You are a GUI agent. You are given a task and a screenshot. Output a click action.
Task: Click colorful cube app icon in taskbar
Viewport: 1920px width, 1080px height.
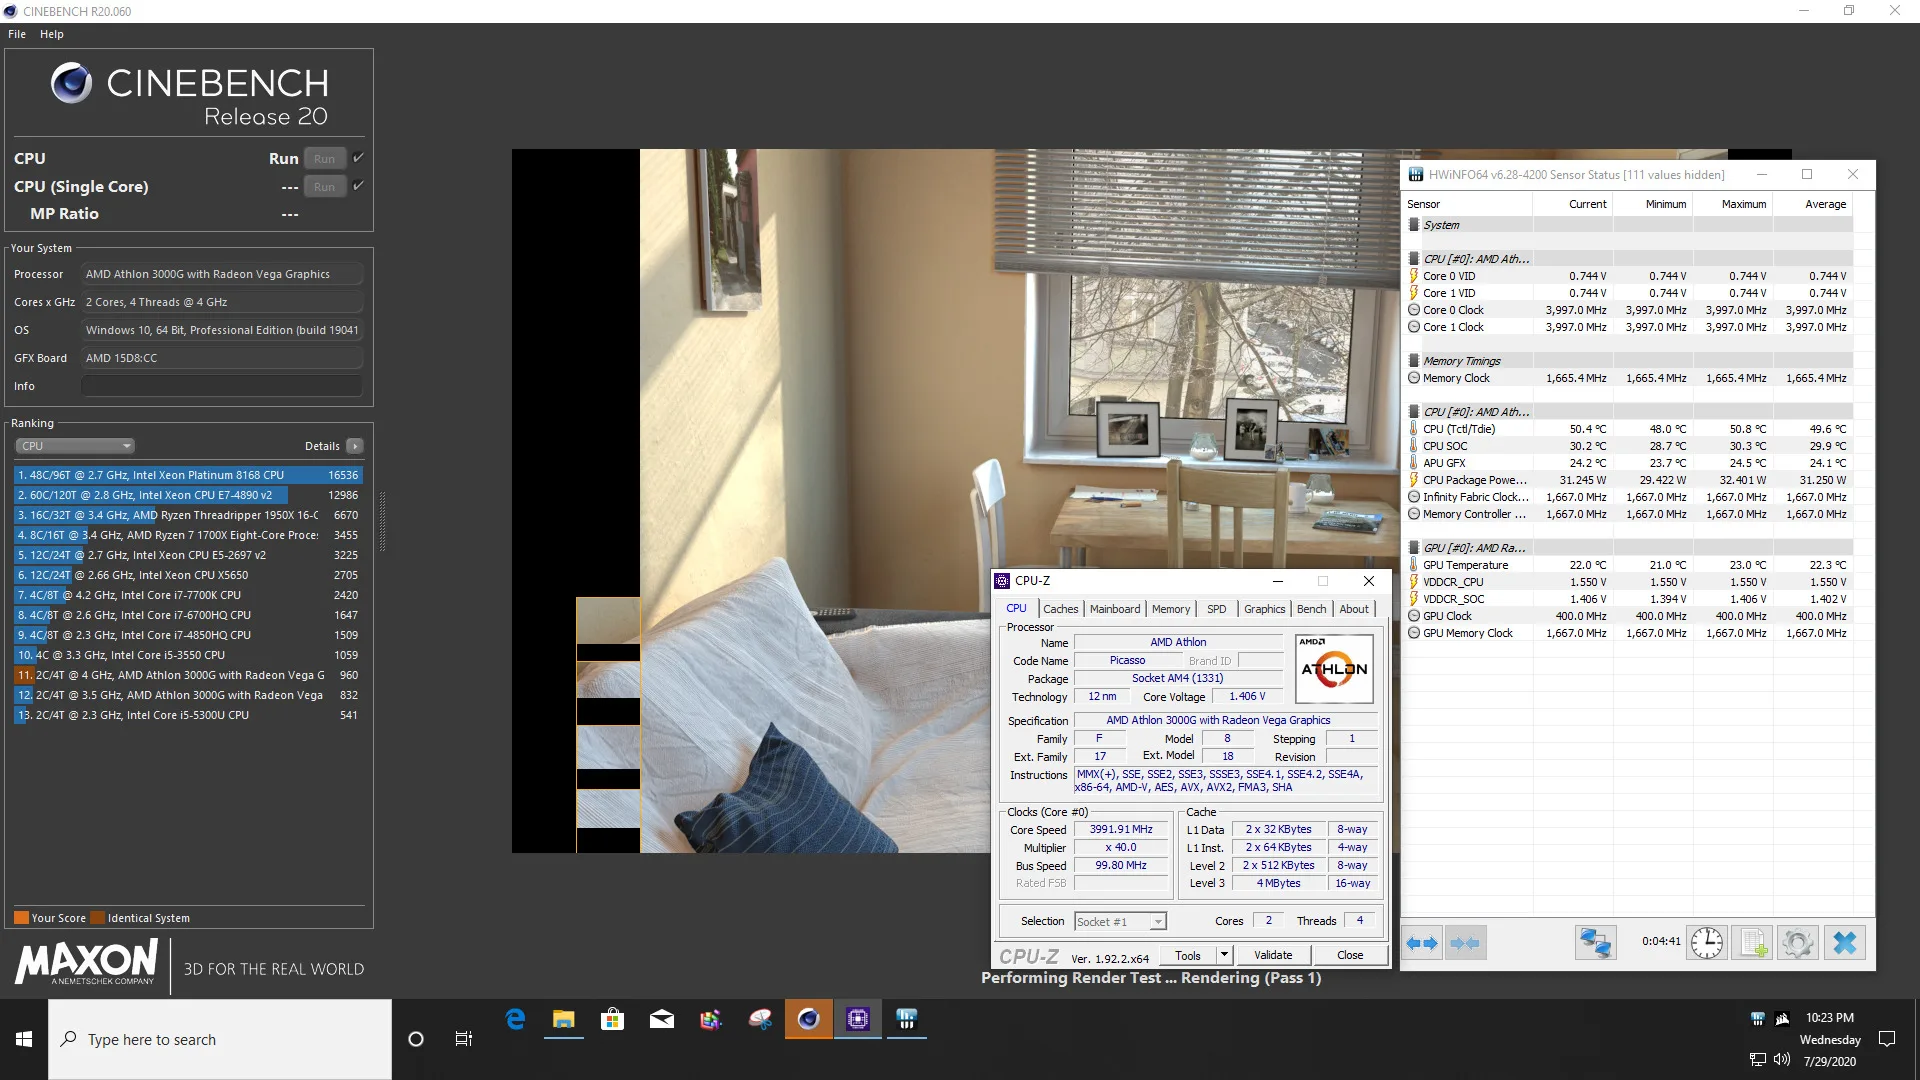click(x=710, y=1019)
